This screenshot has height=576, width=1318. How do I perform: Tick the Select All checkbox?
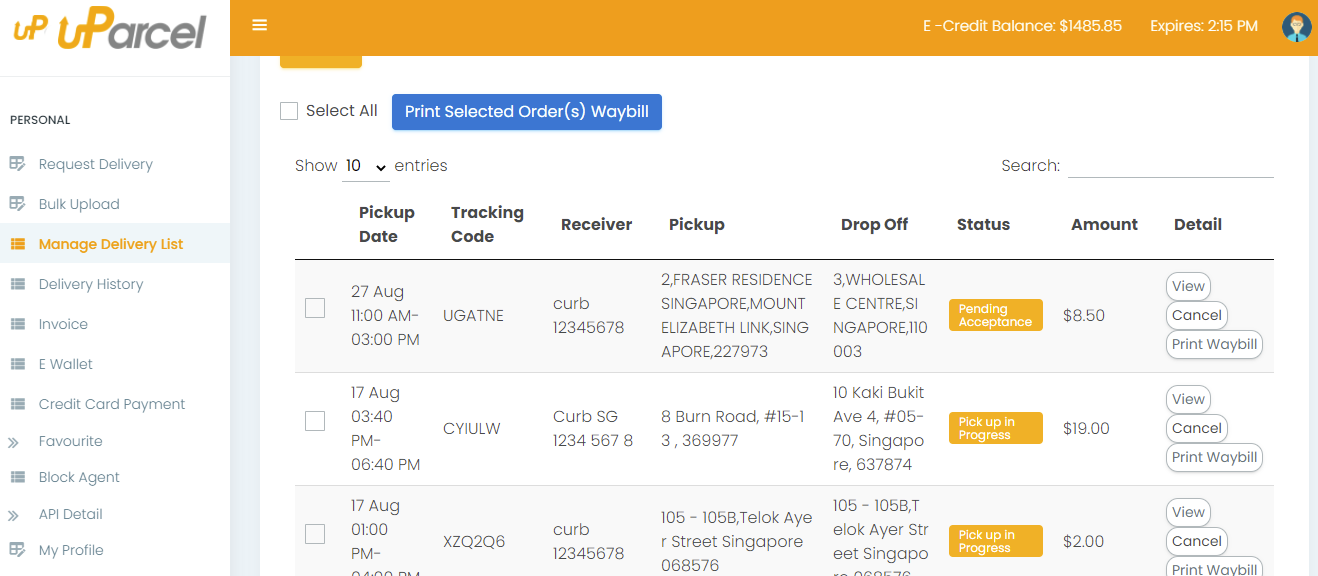289,111
